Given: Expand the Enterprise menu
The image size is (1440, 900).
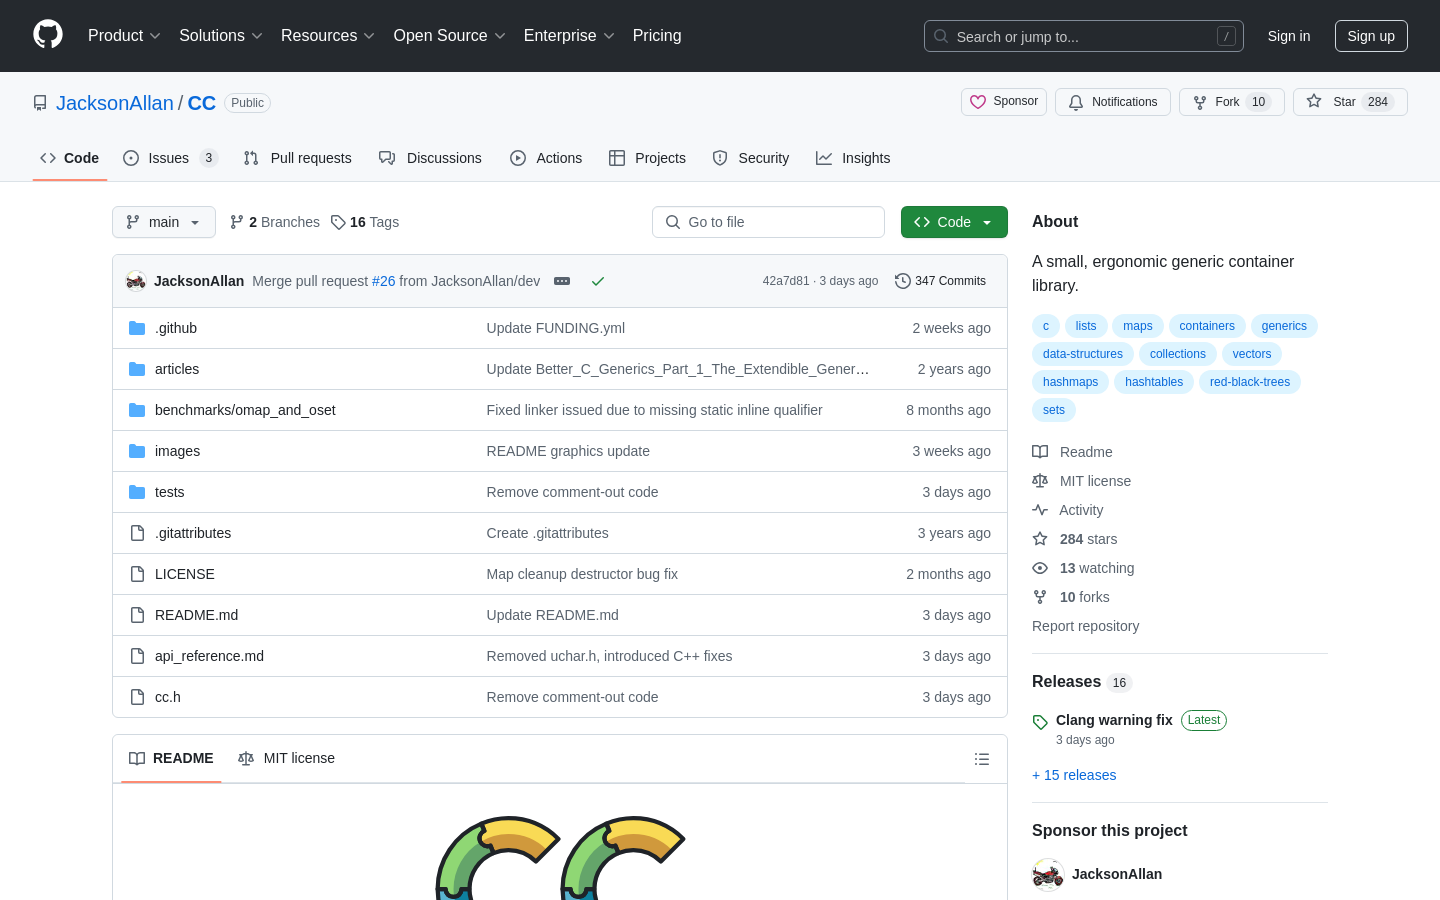Looking at the screenshot, I should tap(569, 36).
